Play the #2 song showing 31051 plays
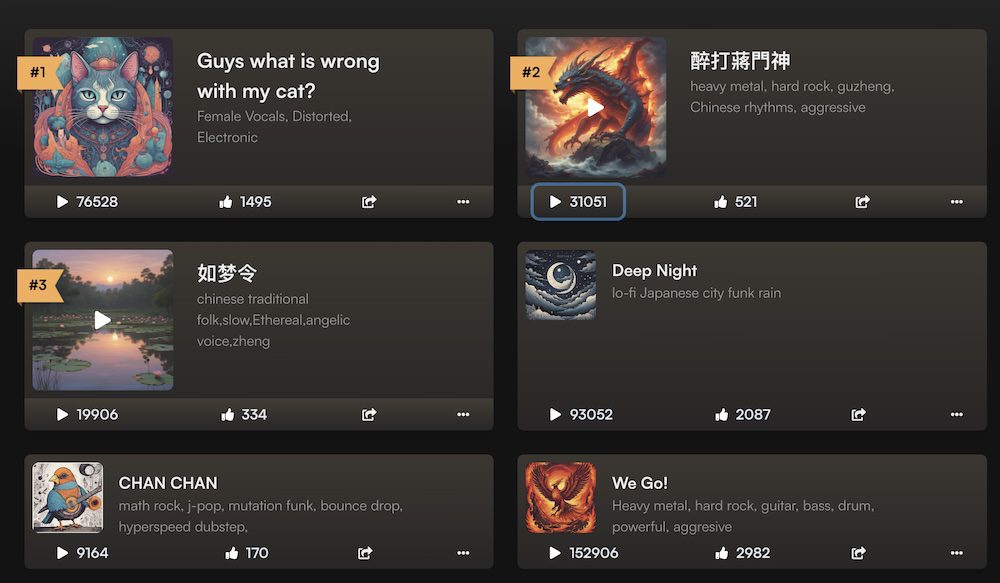This screenshot has width=1000, height=583. tap(578, 202)
